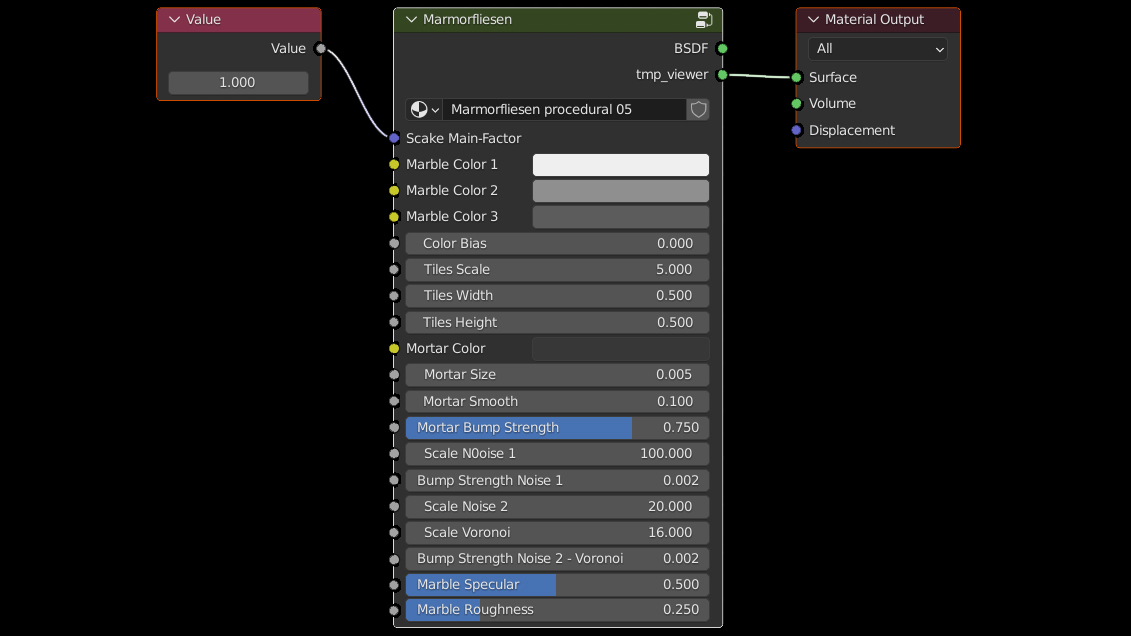Viewport: 1131px width, 636px height.
Task: Click the Value node output socket
Action: point(320,48)
